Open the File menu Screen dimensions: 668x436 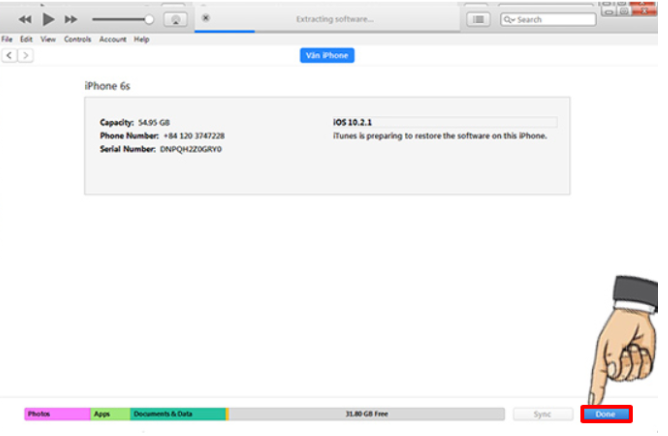point(7,39)
